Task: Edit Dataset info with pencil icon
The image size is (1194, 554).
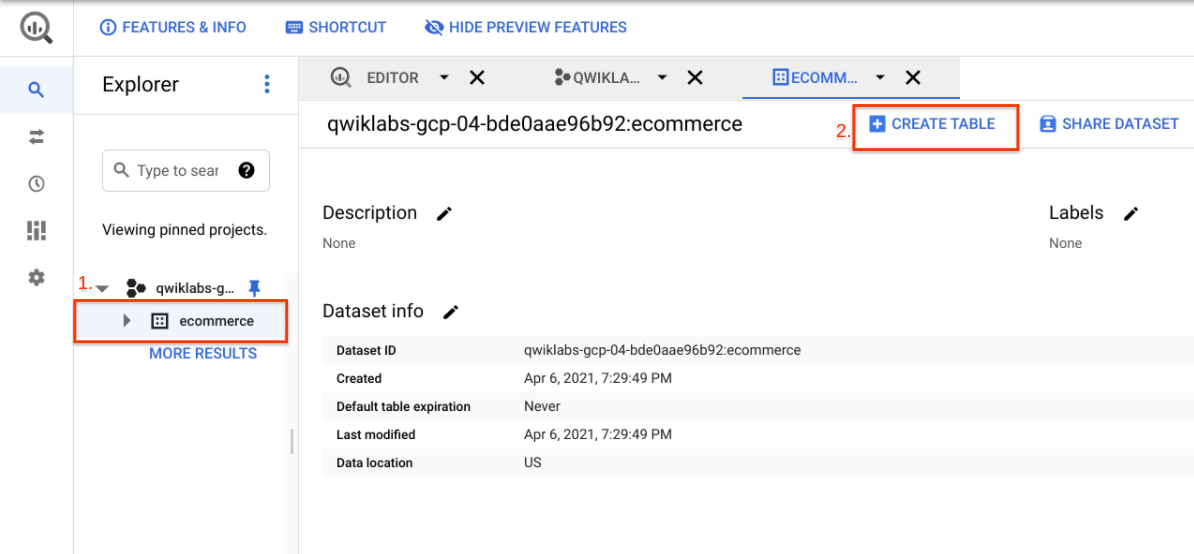Action: 452,311
